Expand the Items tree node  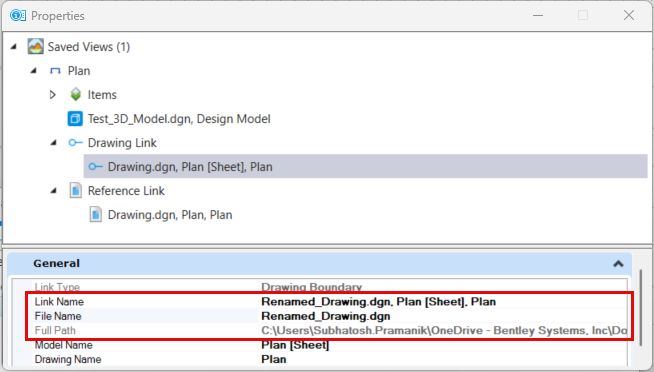[x=53, y=95]
